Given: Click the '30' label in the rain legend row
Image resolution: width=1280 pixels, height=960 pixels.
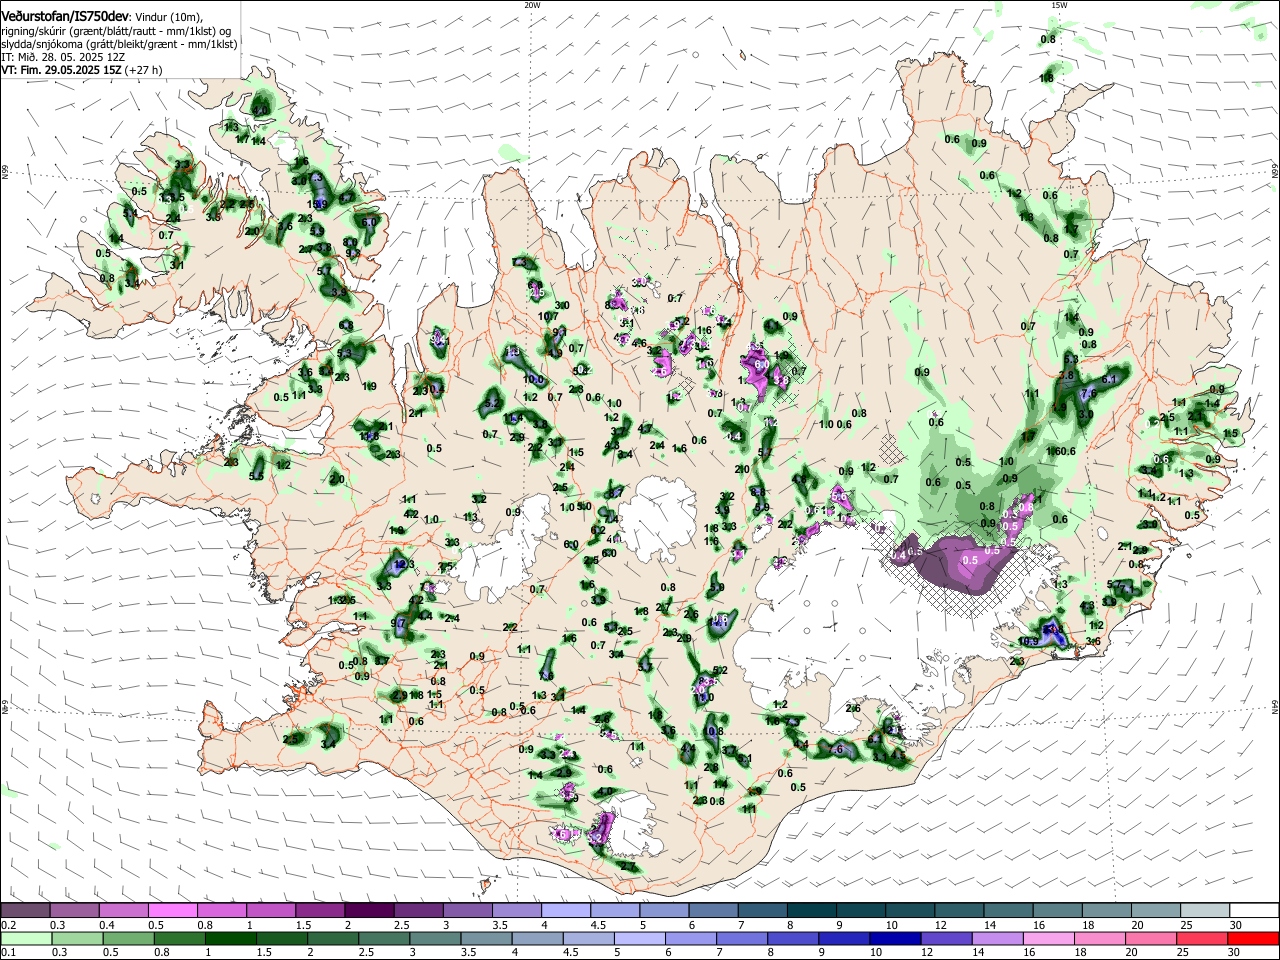Looking at the screenshot, I should (1235, 953).
